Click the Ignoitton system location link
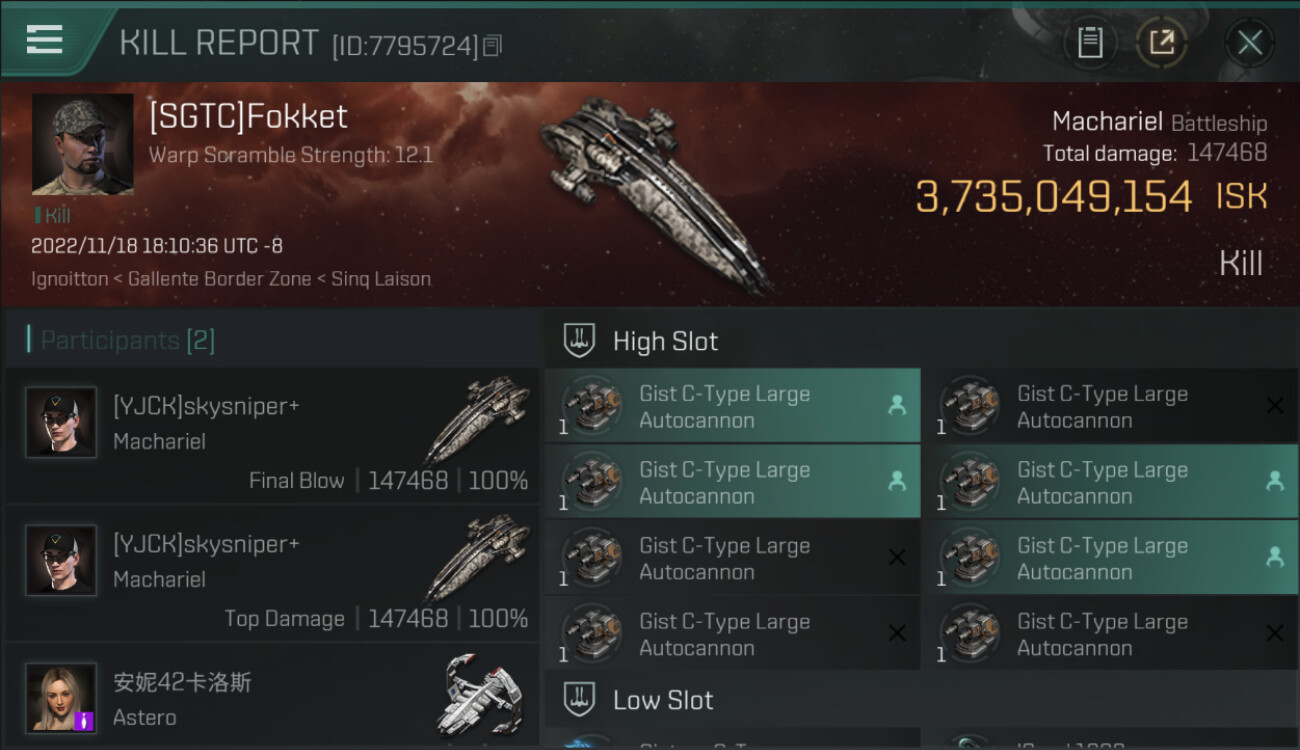Image resolution: width=1300 pixels, height=750 pixels. 69,279
